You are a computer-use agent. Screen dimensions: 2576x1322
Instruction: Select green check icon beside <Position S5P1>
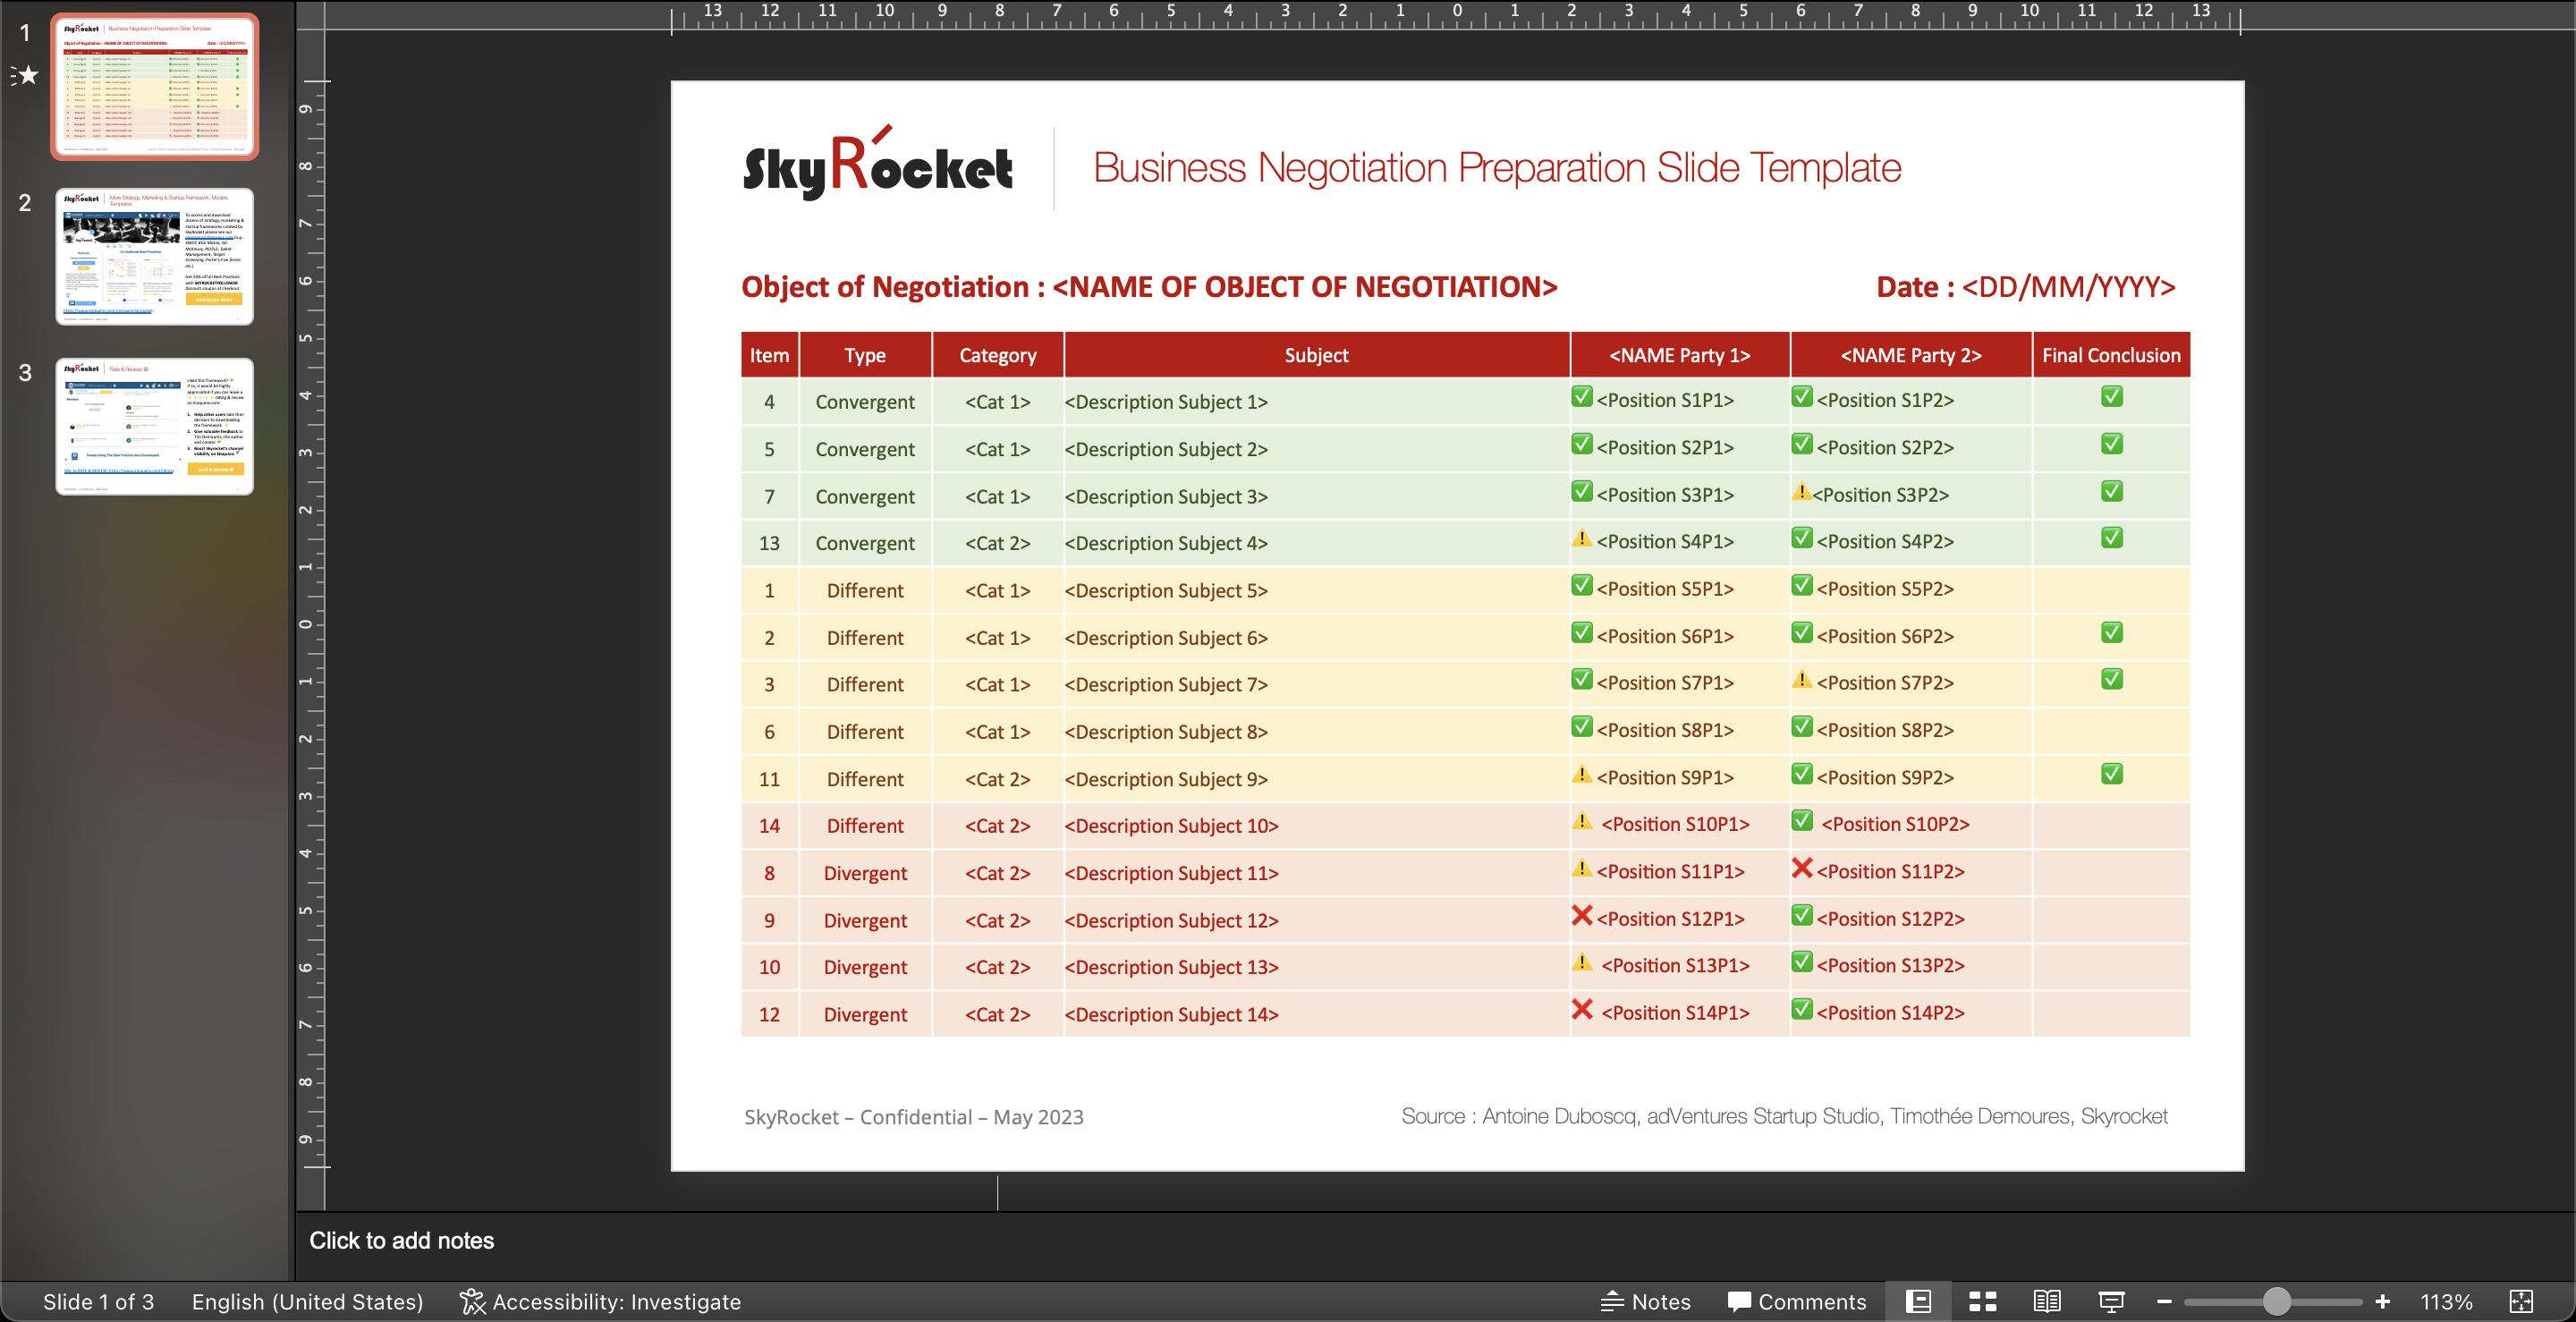[x=1582, y=585]
